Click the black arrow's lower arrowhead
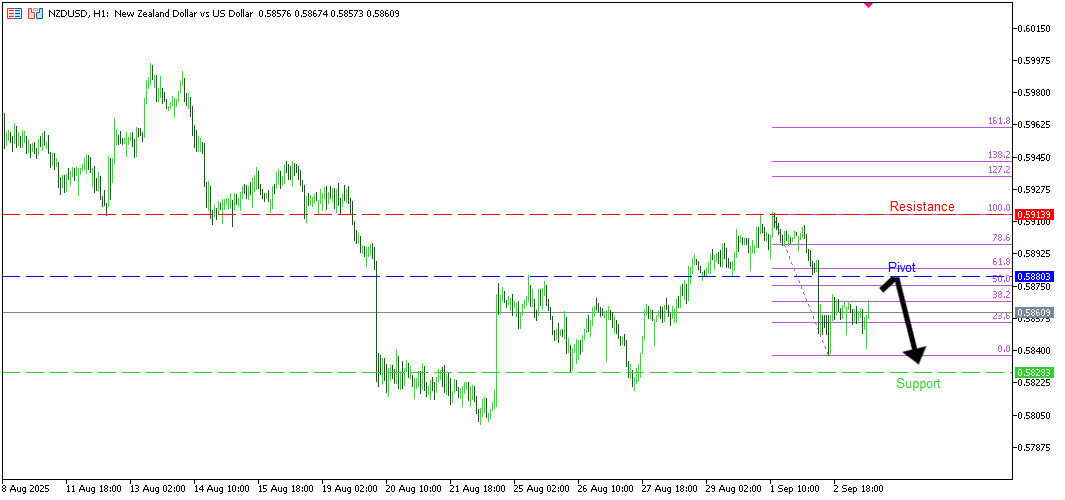This screenshot has height=500, width=1065. (x=916, y=355)
